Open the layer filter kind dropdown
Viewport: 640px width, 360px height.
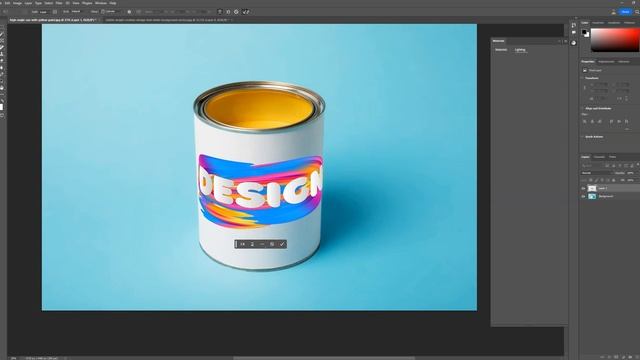pos(592,166)
